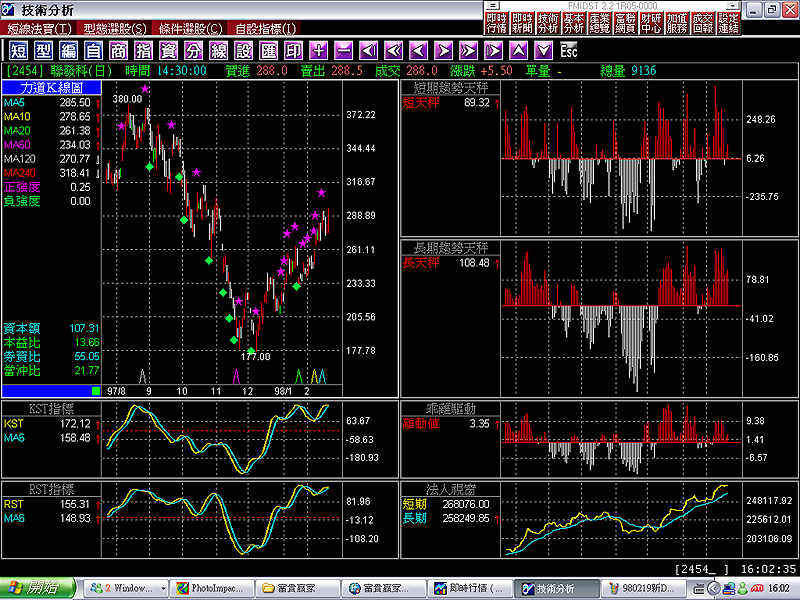Viewport: 800px width, 600px height.
Task: Jump to last data with bar-right arrow
Action: tap(493, 51)
